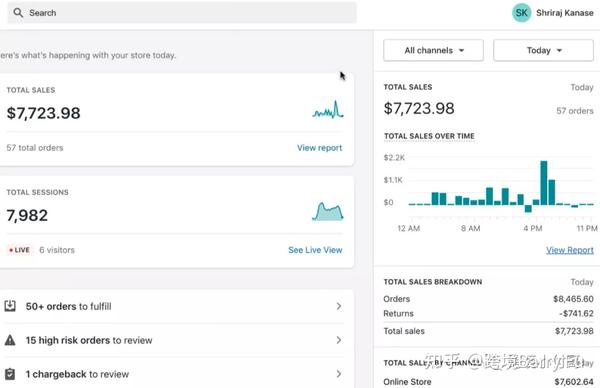This screenshot has width=600, height=388.
Task: Click View Report below the sales chart
Action: [x=570, y=250]
